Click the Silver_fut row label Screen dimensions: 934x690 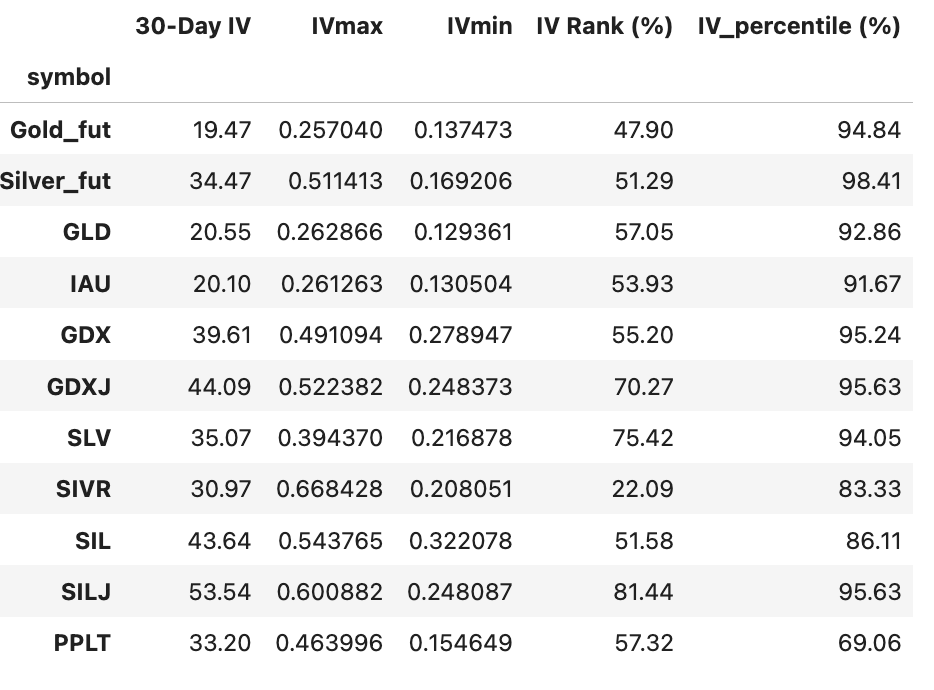[55, 181]
